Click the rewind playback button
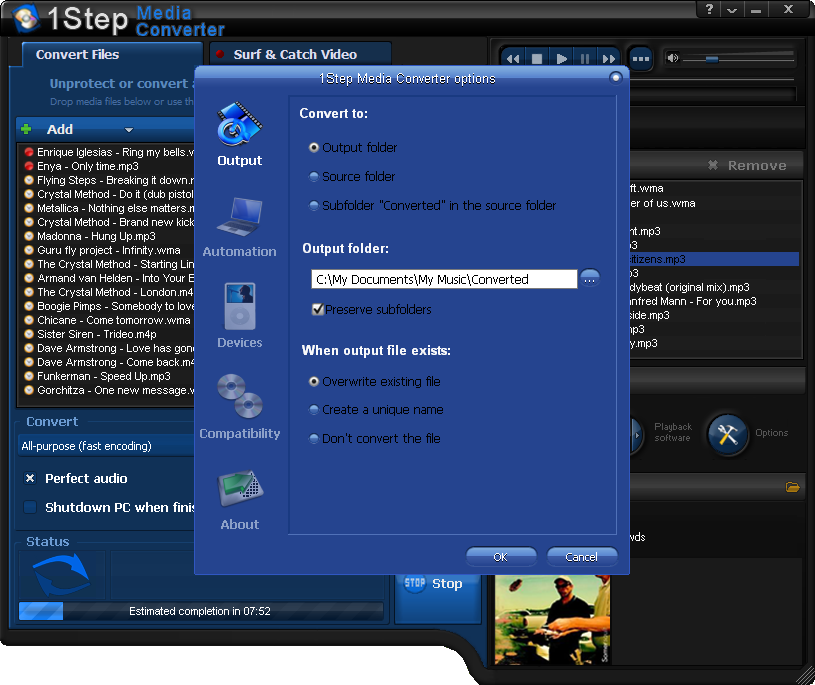815x685 pixels. tap(513, 59)
